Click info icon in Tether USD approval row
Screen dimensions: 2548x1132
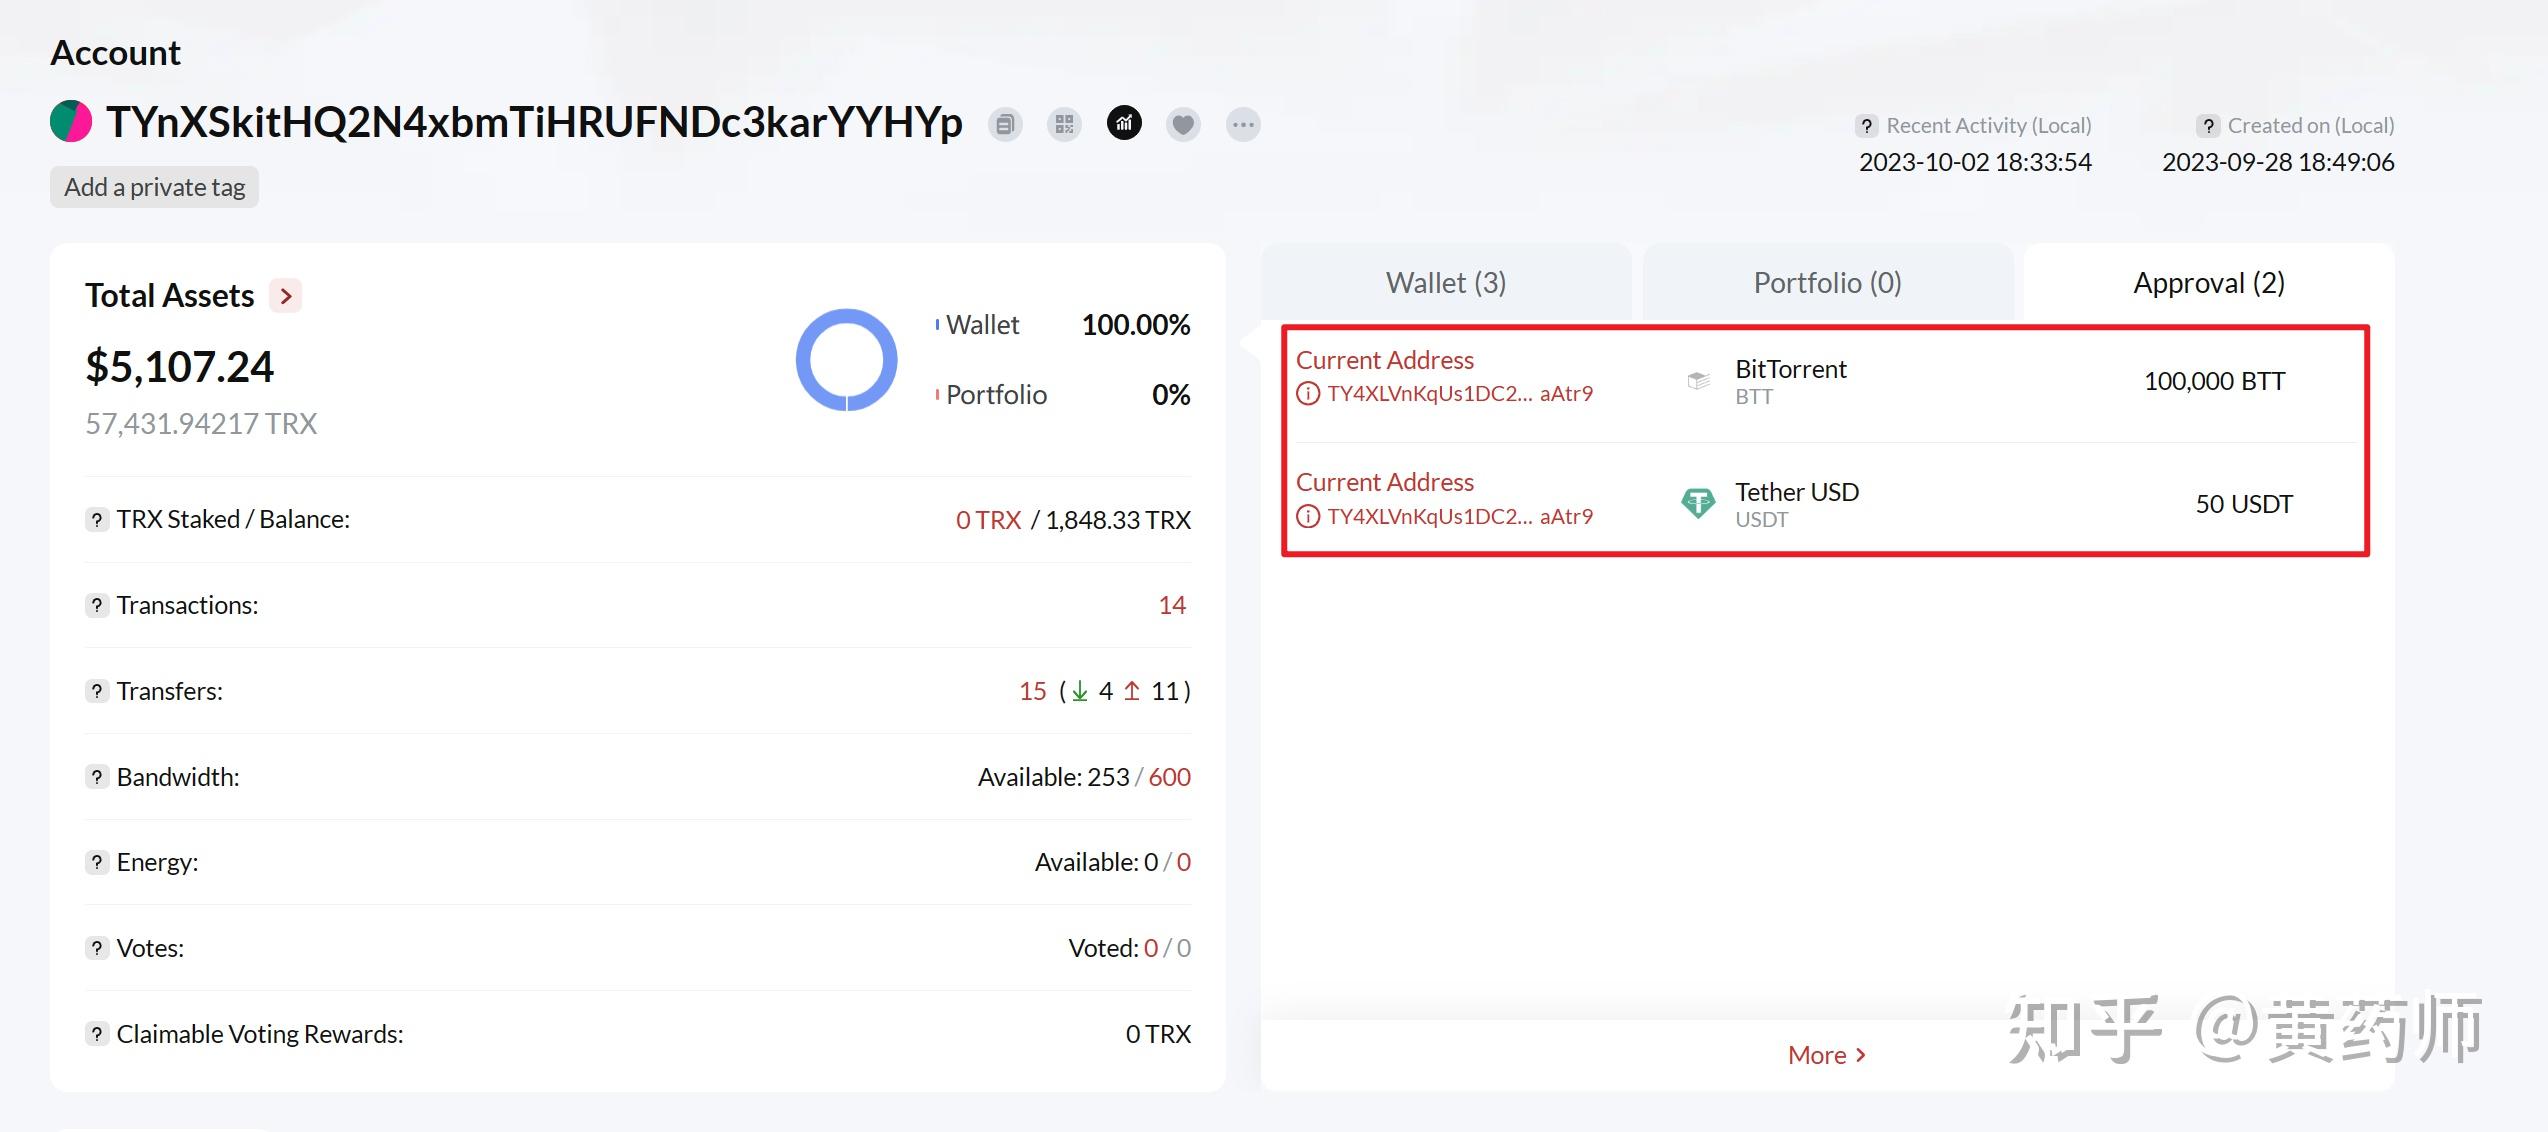coord(1308,517)
